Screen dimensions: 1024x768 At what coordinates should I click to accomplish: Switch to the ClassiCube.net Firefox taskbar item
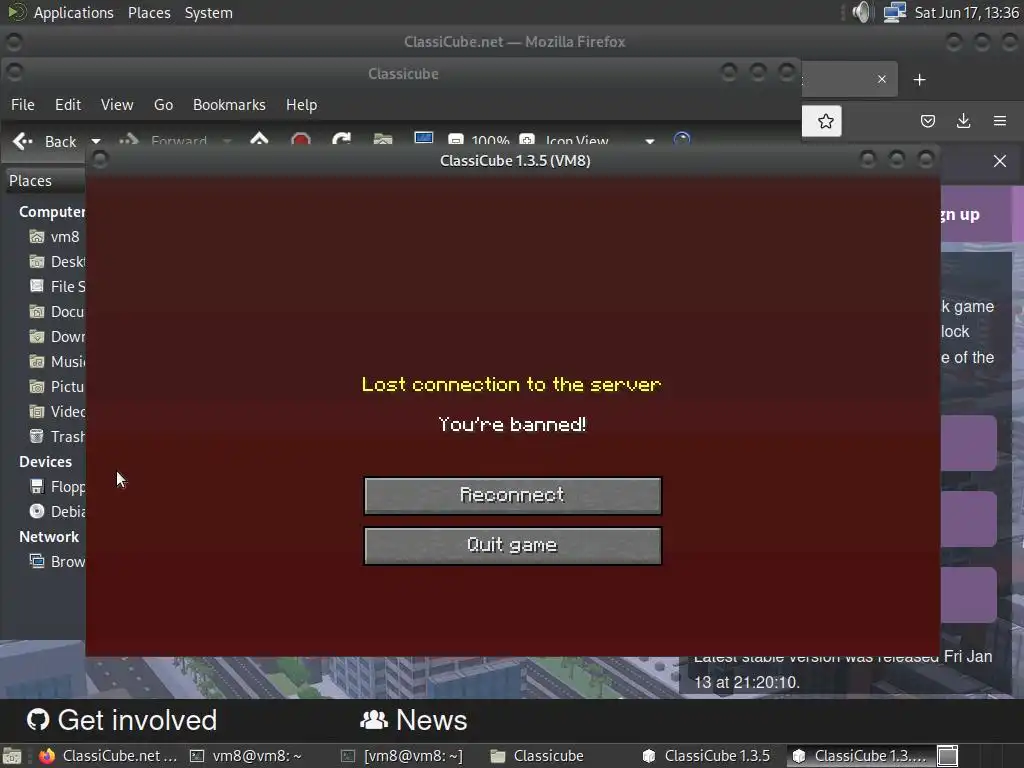click(x=108, y=756)
